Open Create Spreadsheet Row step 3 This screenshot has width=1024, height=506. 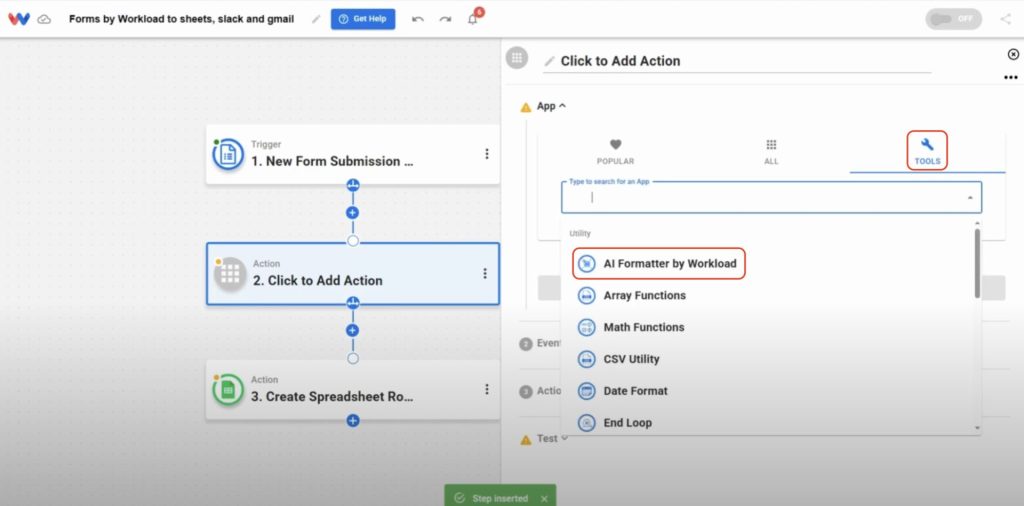pos(353,390)
